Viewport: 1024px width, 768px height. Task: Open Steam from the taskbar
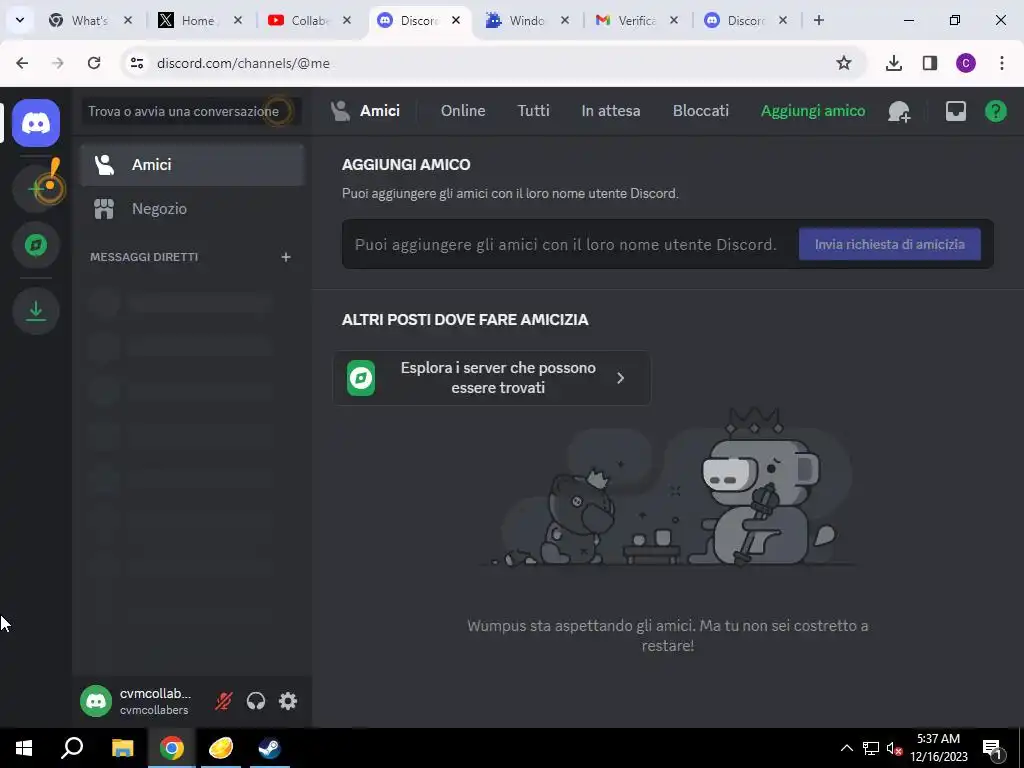coord(269,748)
